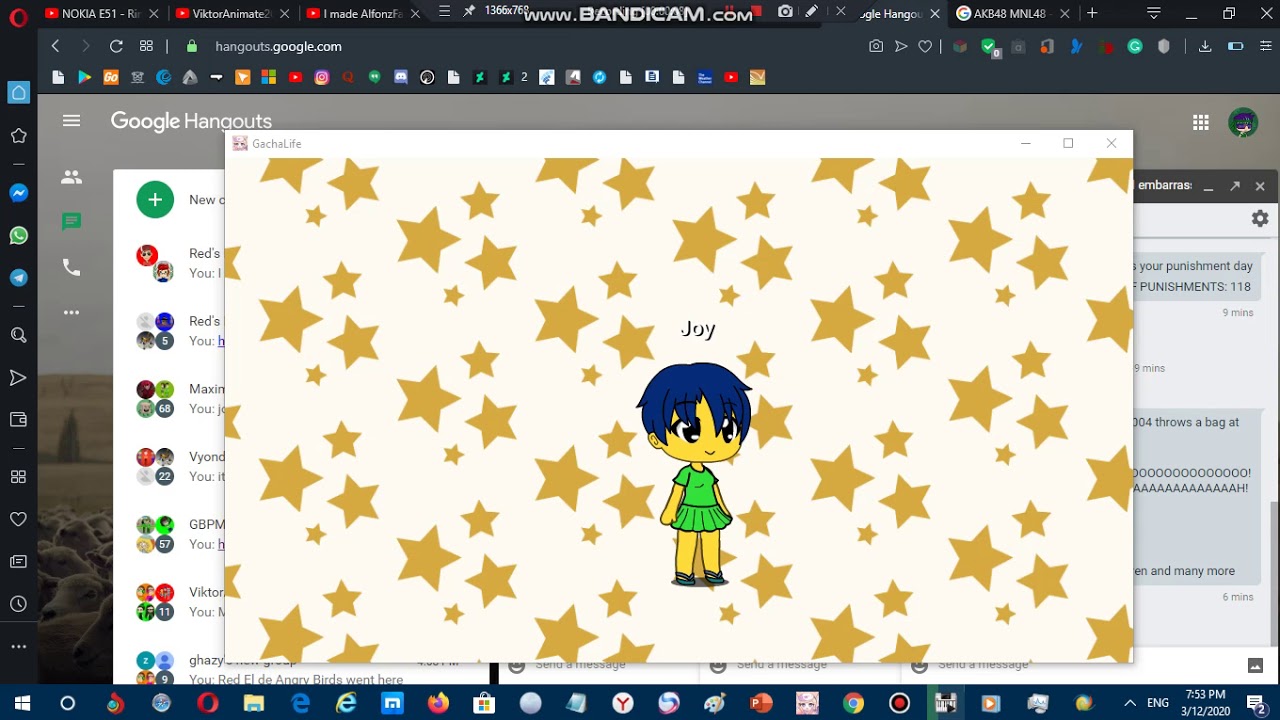Take snapshot with Opera camera icon
This screenshot has width=1280, height=720.
(876, 46)
